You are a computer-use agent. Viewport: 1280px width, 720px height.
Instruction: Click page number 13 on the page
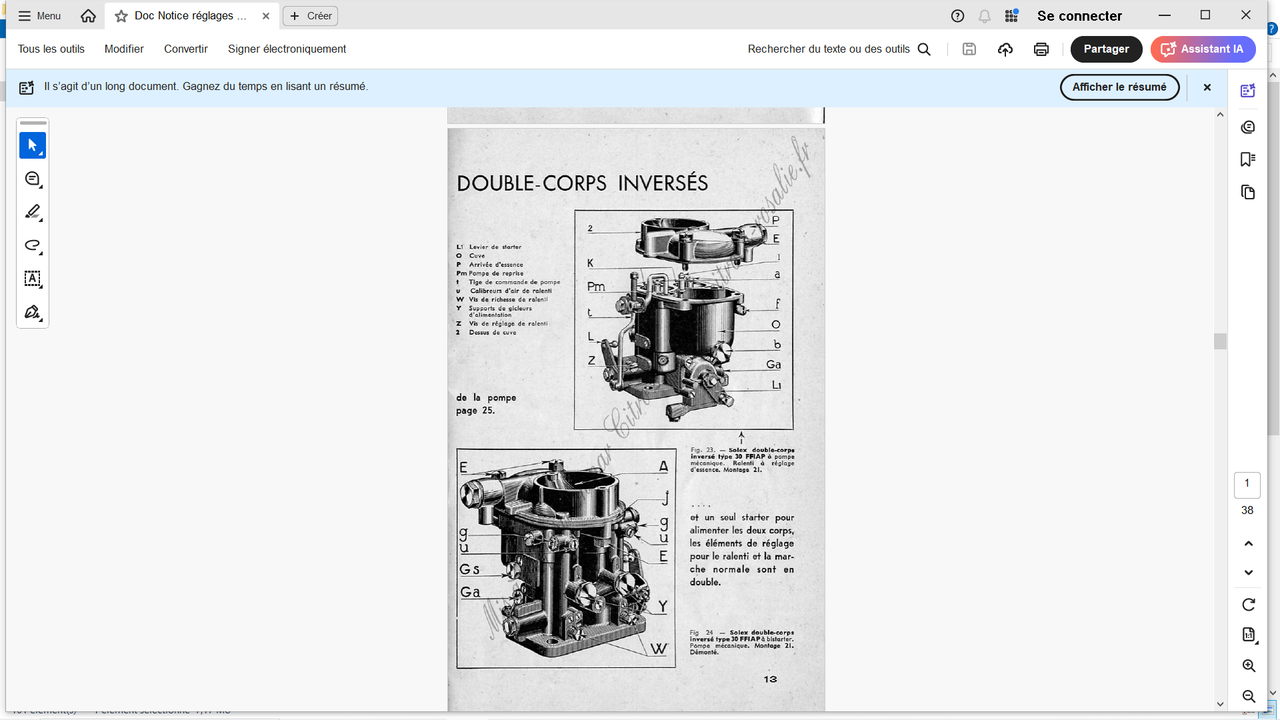(770, 679)
